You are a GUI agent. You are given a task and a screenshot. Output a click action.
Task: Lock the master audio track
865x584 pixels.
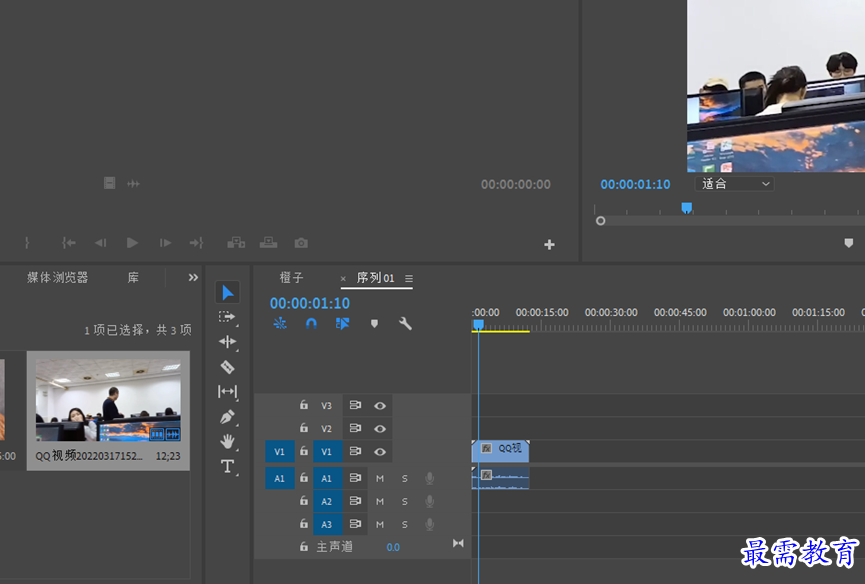303,547
